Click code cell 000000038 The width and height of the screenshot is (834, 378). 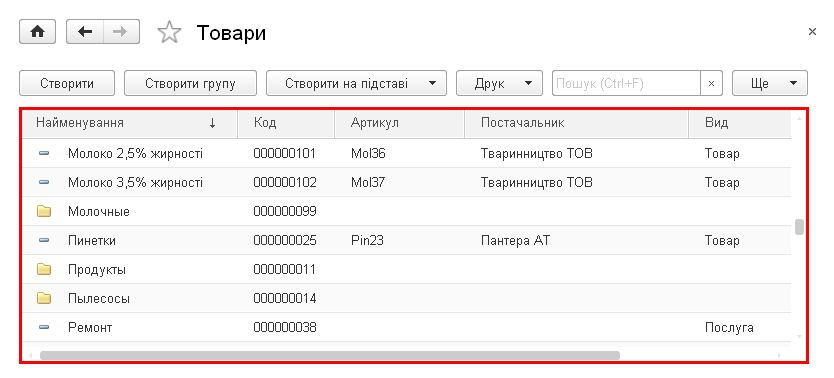[x=285, y=327]
